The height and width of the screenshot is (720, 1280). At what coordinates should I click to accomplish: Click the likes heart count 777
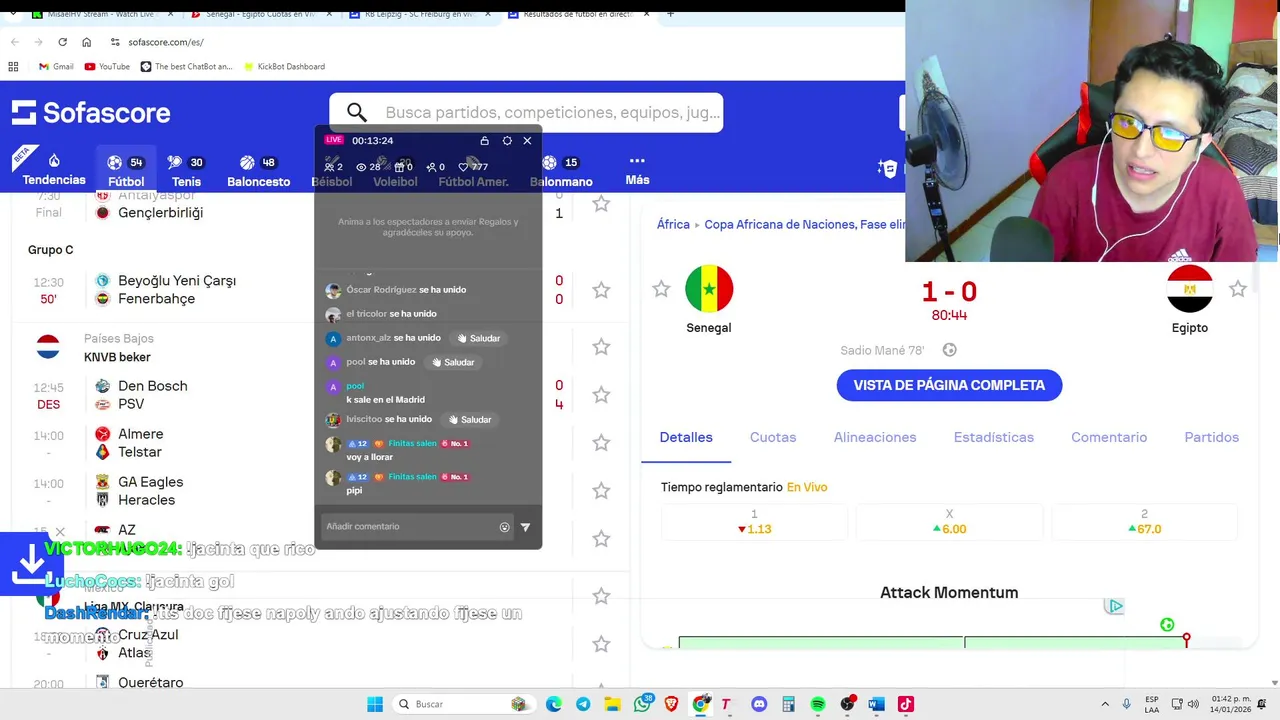472,167
